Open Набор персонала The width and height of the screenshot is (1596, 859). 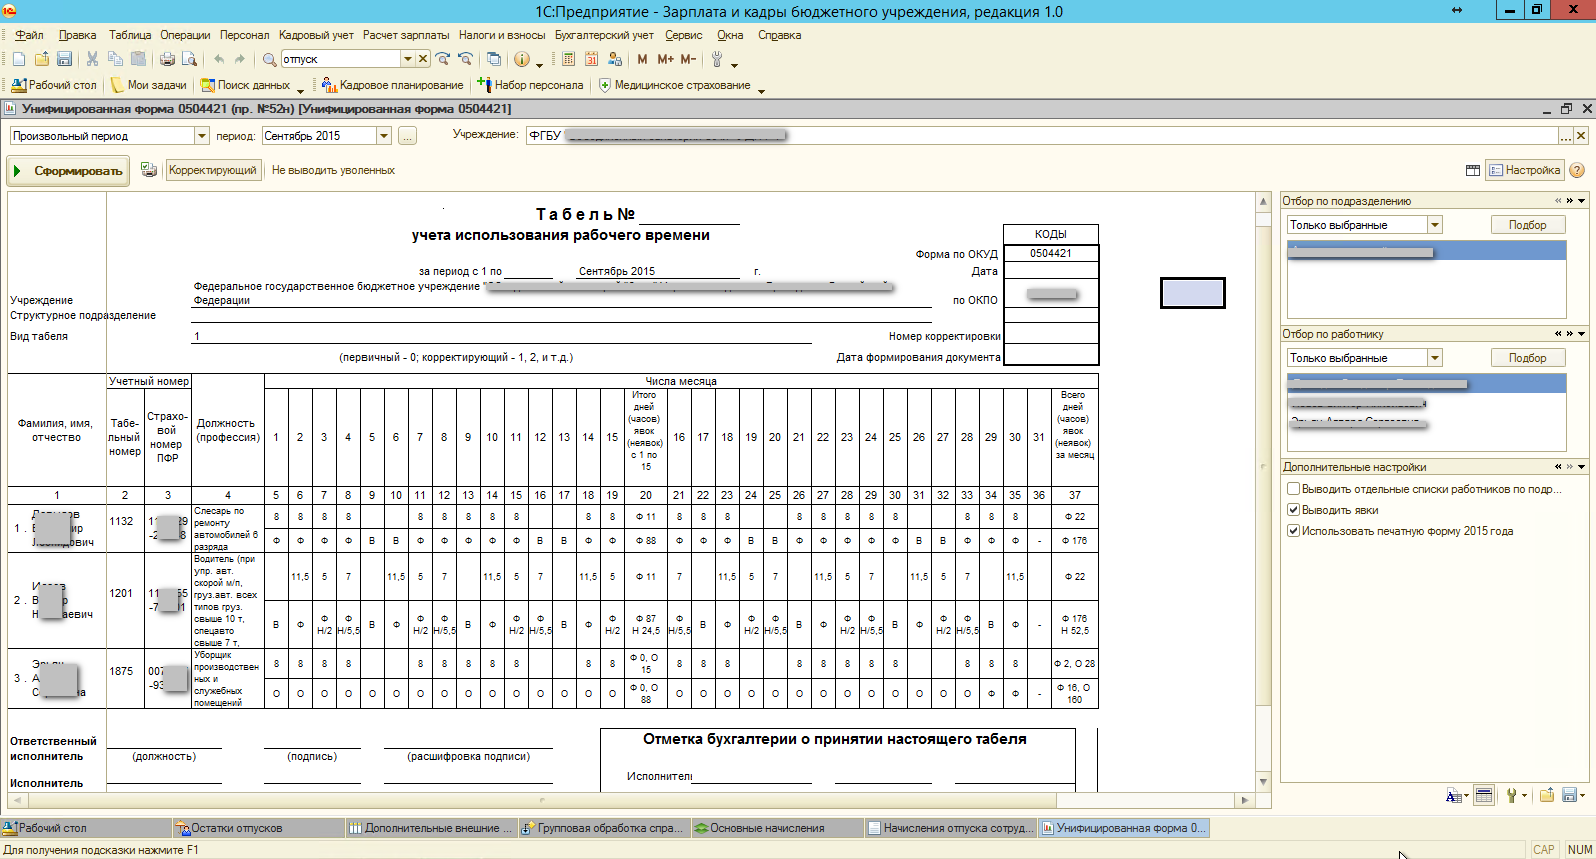[530, 85]
